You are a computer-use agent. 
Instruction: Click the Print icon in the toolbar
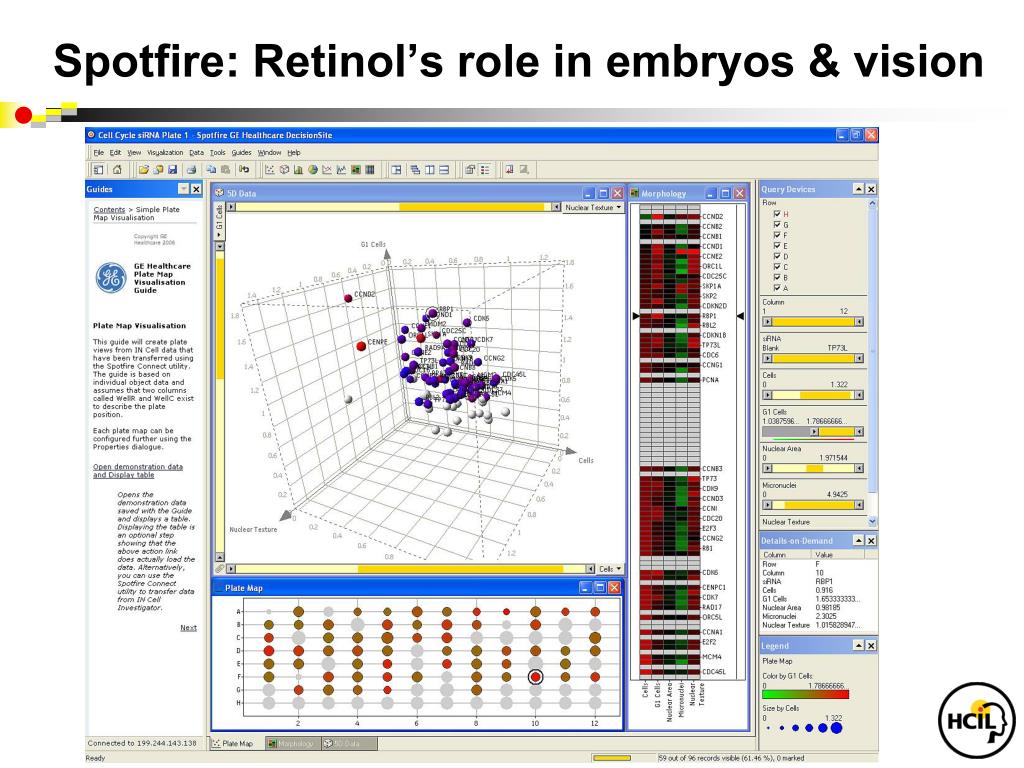click(x=191, y=170)
